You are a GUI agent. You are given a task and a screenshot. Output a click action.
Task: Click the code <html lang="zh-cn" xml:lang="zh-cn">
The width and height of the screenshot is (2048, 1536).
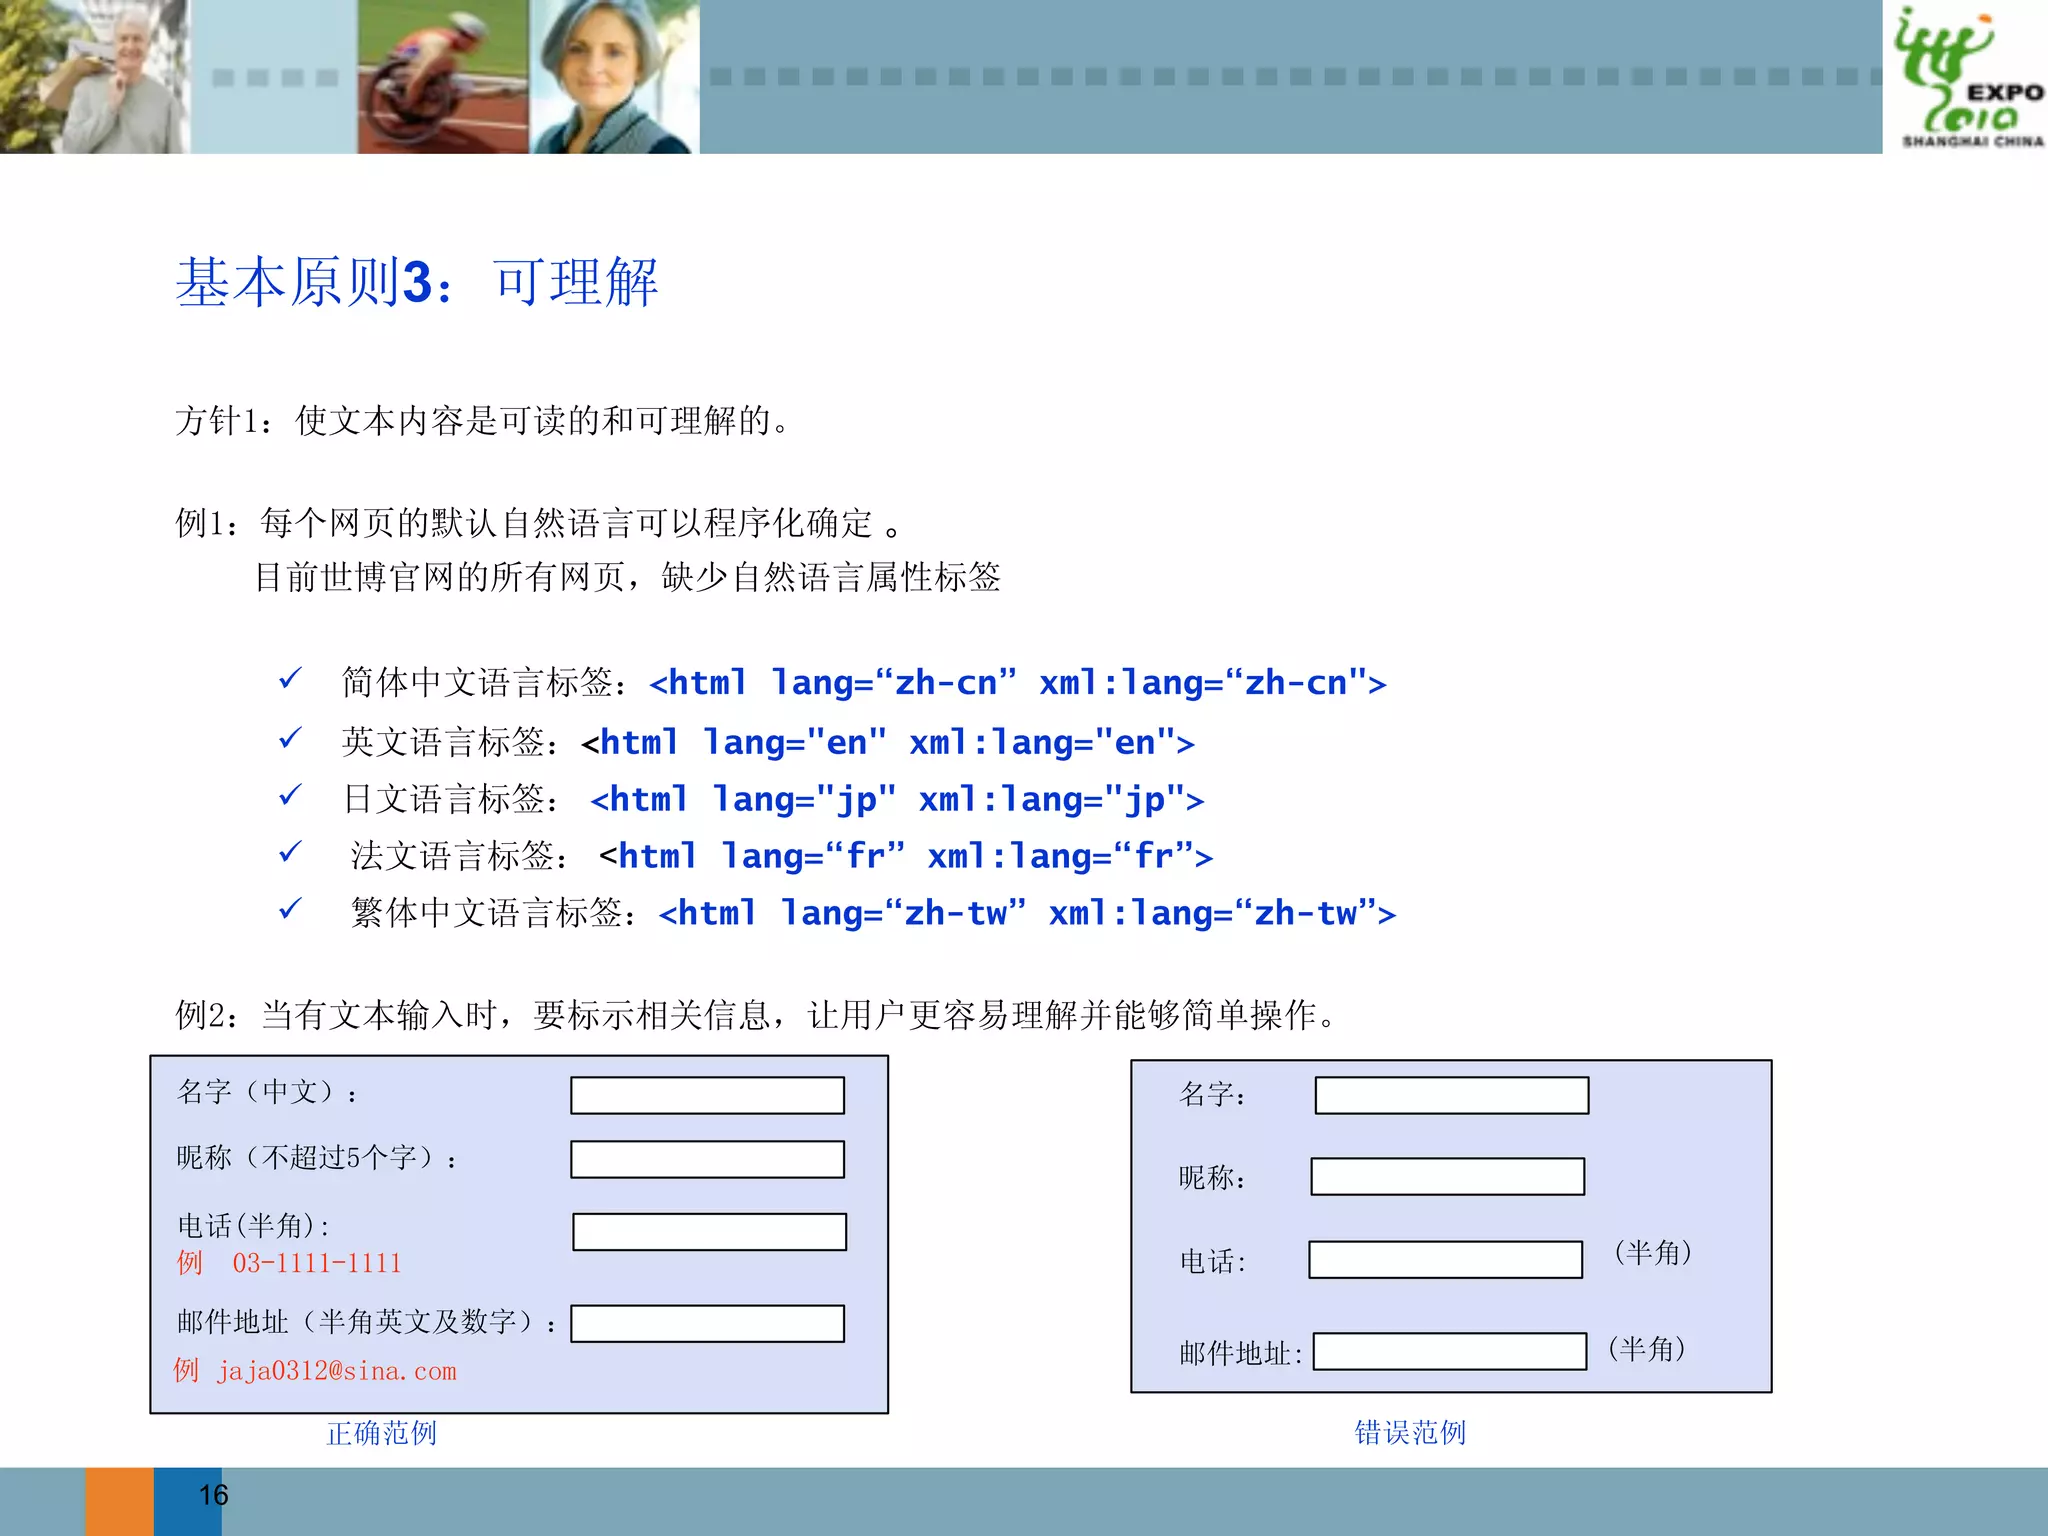point(1017,683)
